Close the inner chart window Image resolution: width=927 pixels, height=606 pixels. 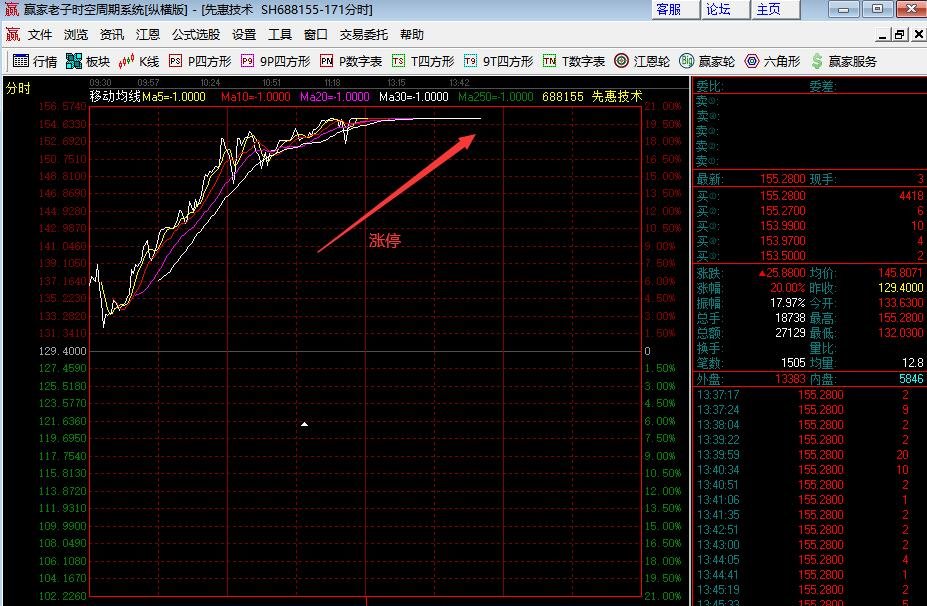pos(918,34)
